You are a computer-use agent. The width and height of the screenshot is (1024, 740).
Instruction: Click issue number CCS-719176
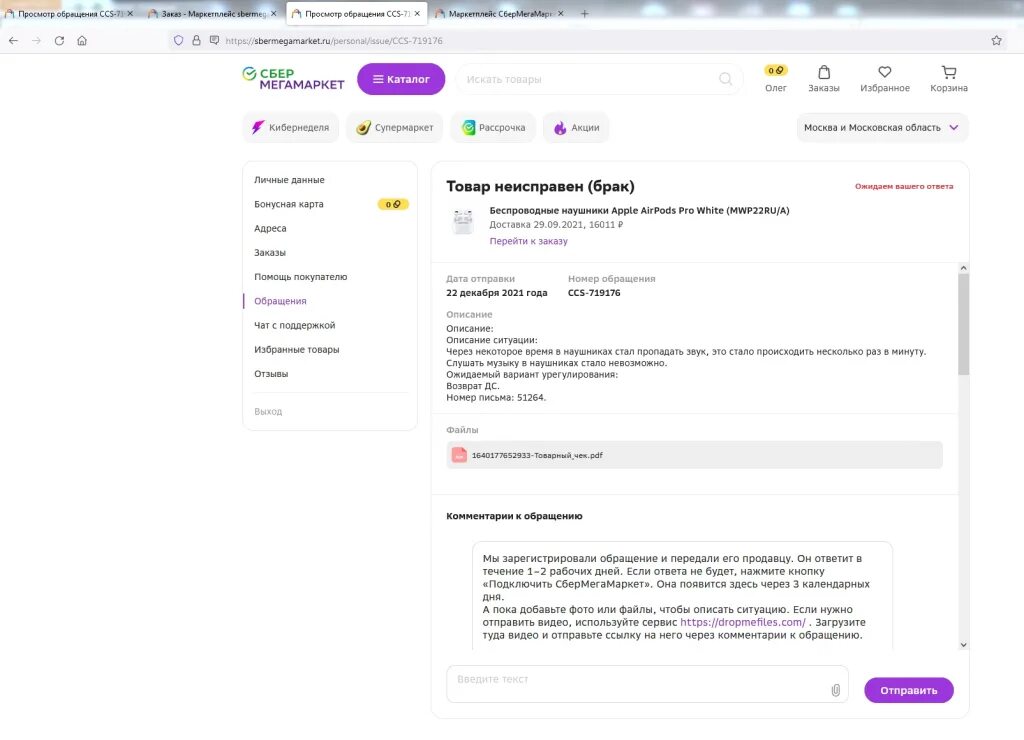click(594, 293)
